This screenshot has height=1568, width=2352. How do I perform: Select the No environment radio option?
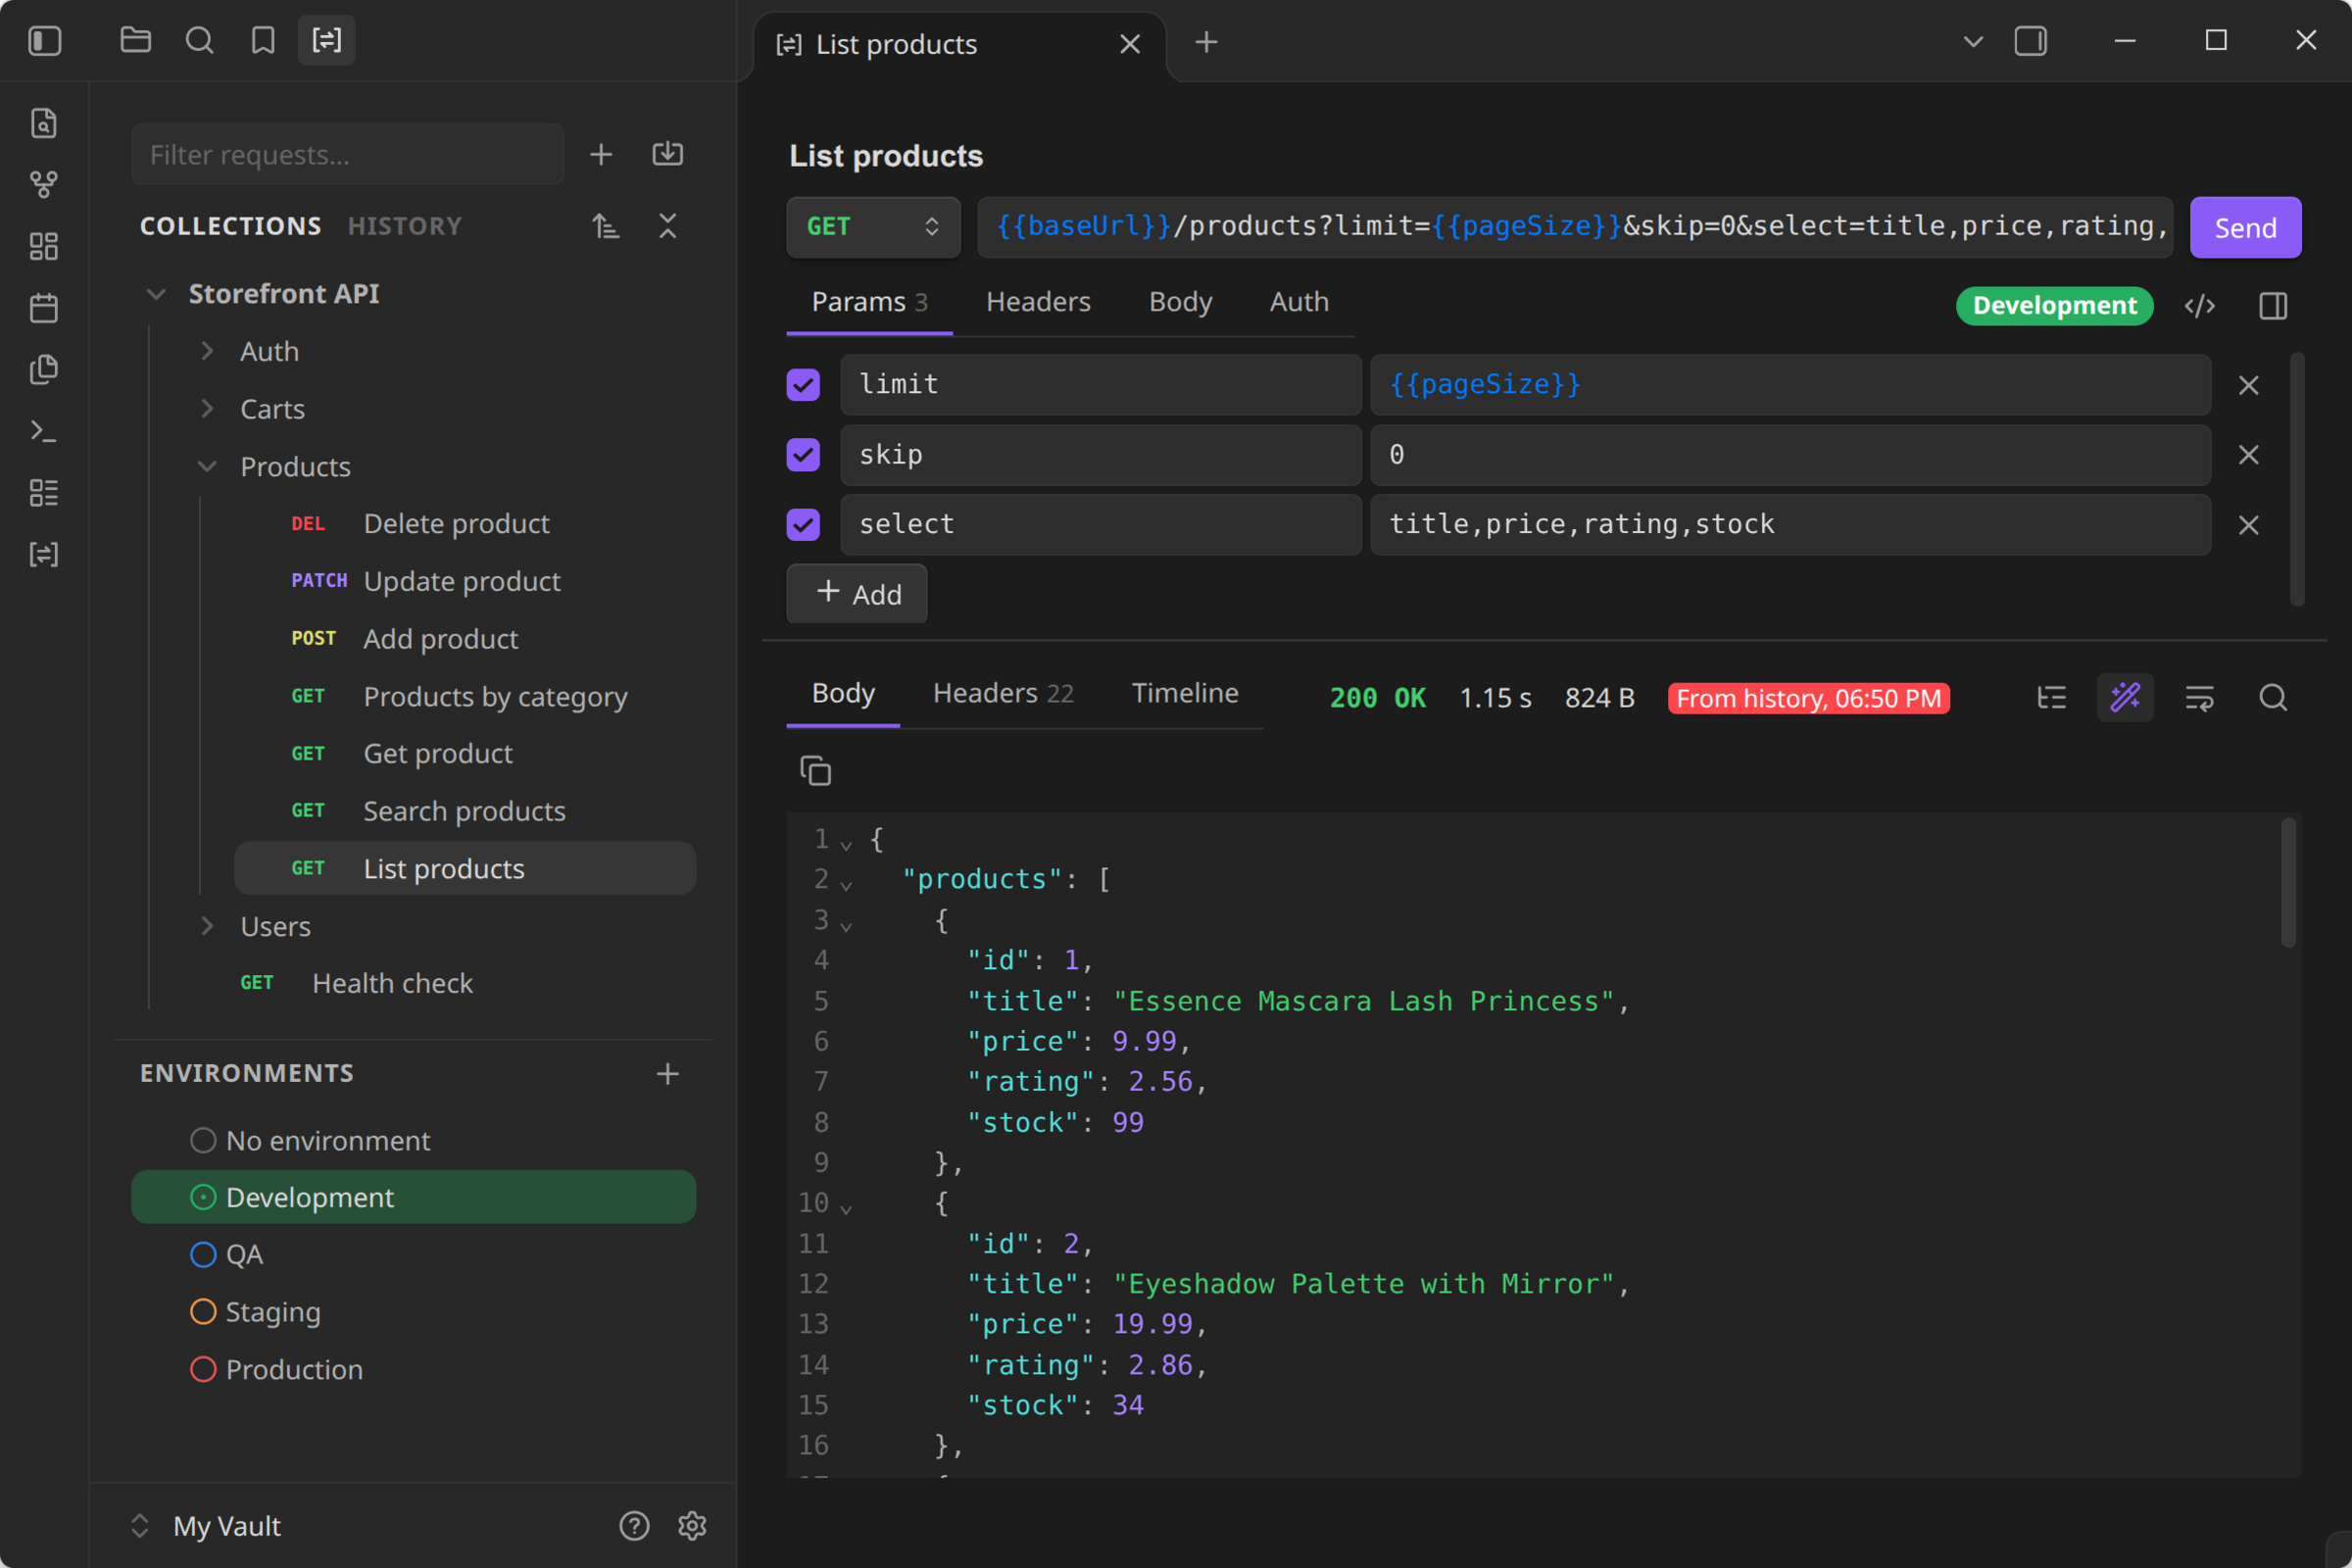pyautogui.click(x=203, y=1140)
